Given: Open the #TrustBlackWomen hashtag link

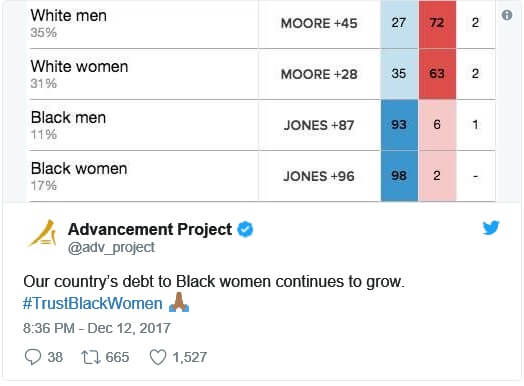Looking at the screenshot, I should (x=93, y=303).
